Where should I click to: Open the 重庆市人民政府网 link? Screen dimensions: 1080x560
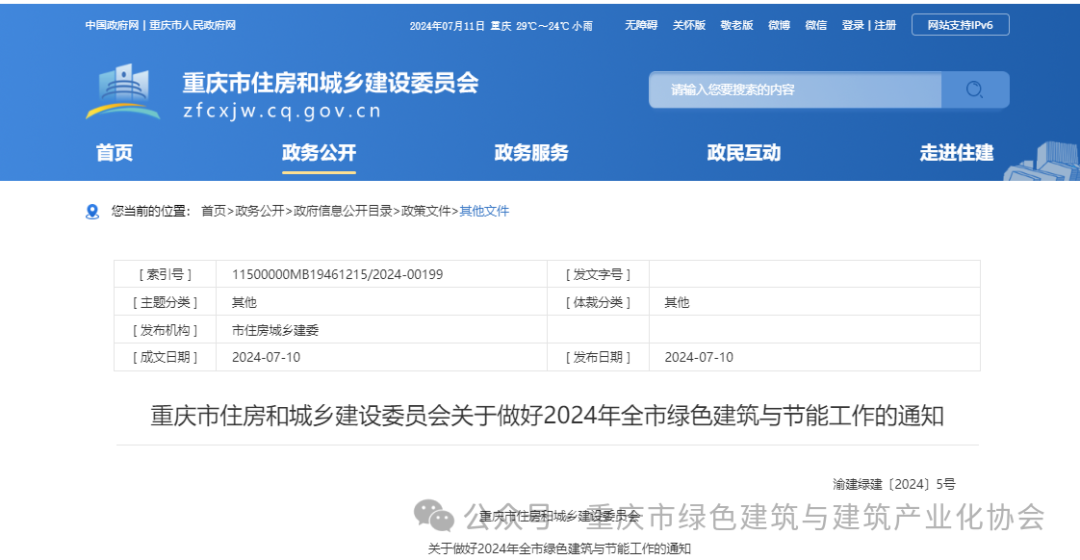pos(193,25)
